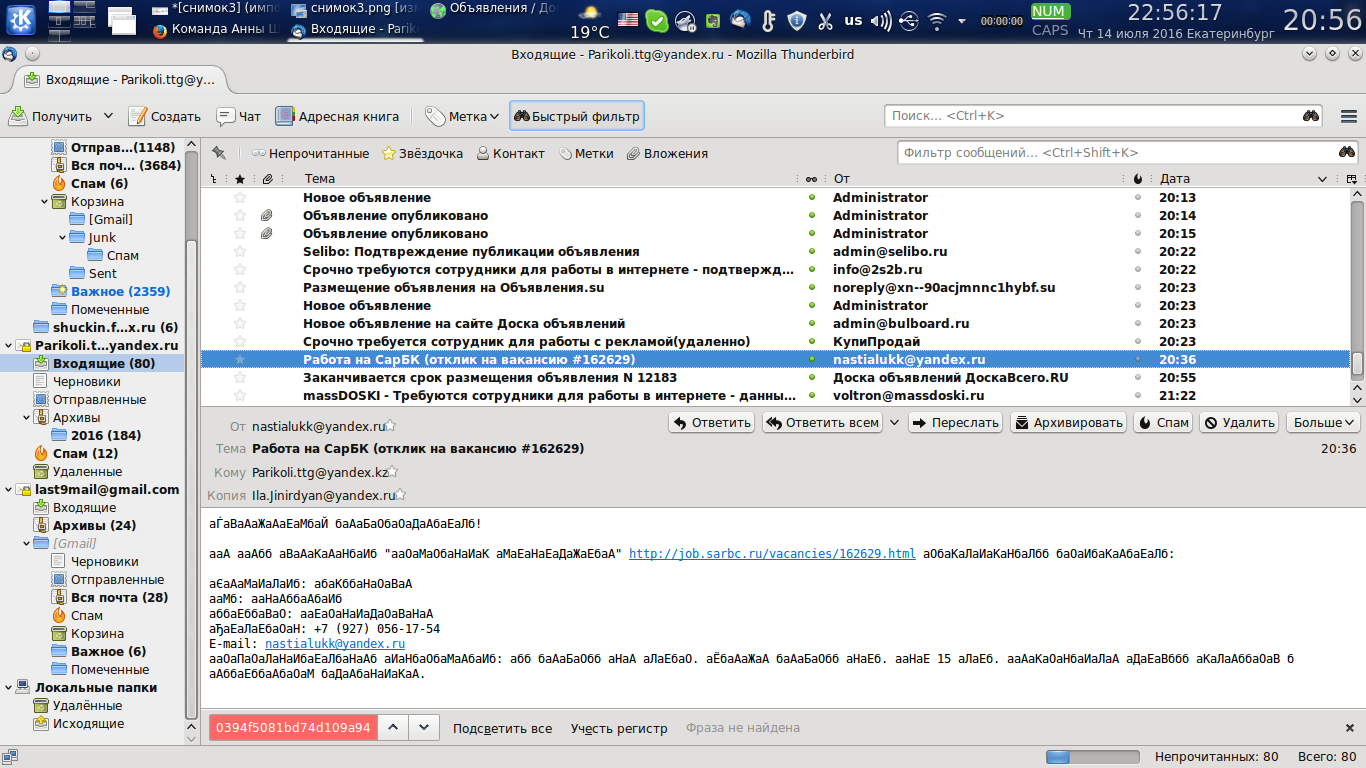Filter by Контакт address book contacts
Viewport: 1366px width, 768px height.
tap(510, 153)
